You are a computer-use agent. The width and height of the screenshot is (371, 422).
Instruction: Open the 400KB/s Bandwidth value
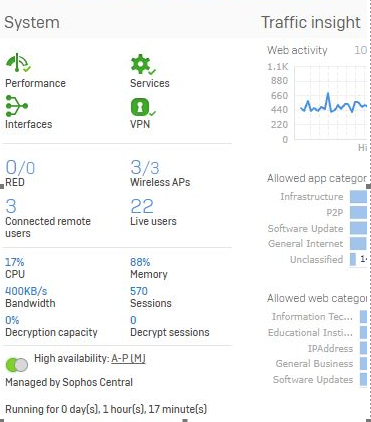tap(26, 291)
